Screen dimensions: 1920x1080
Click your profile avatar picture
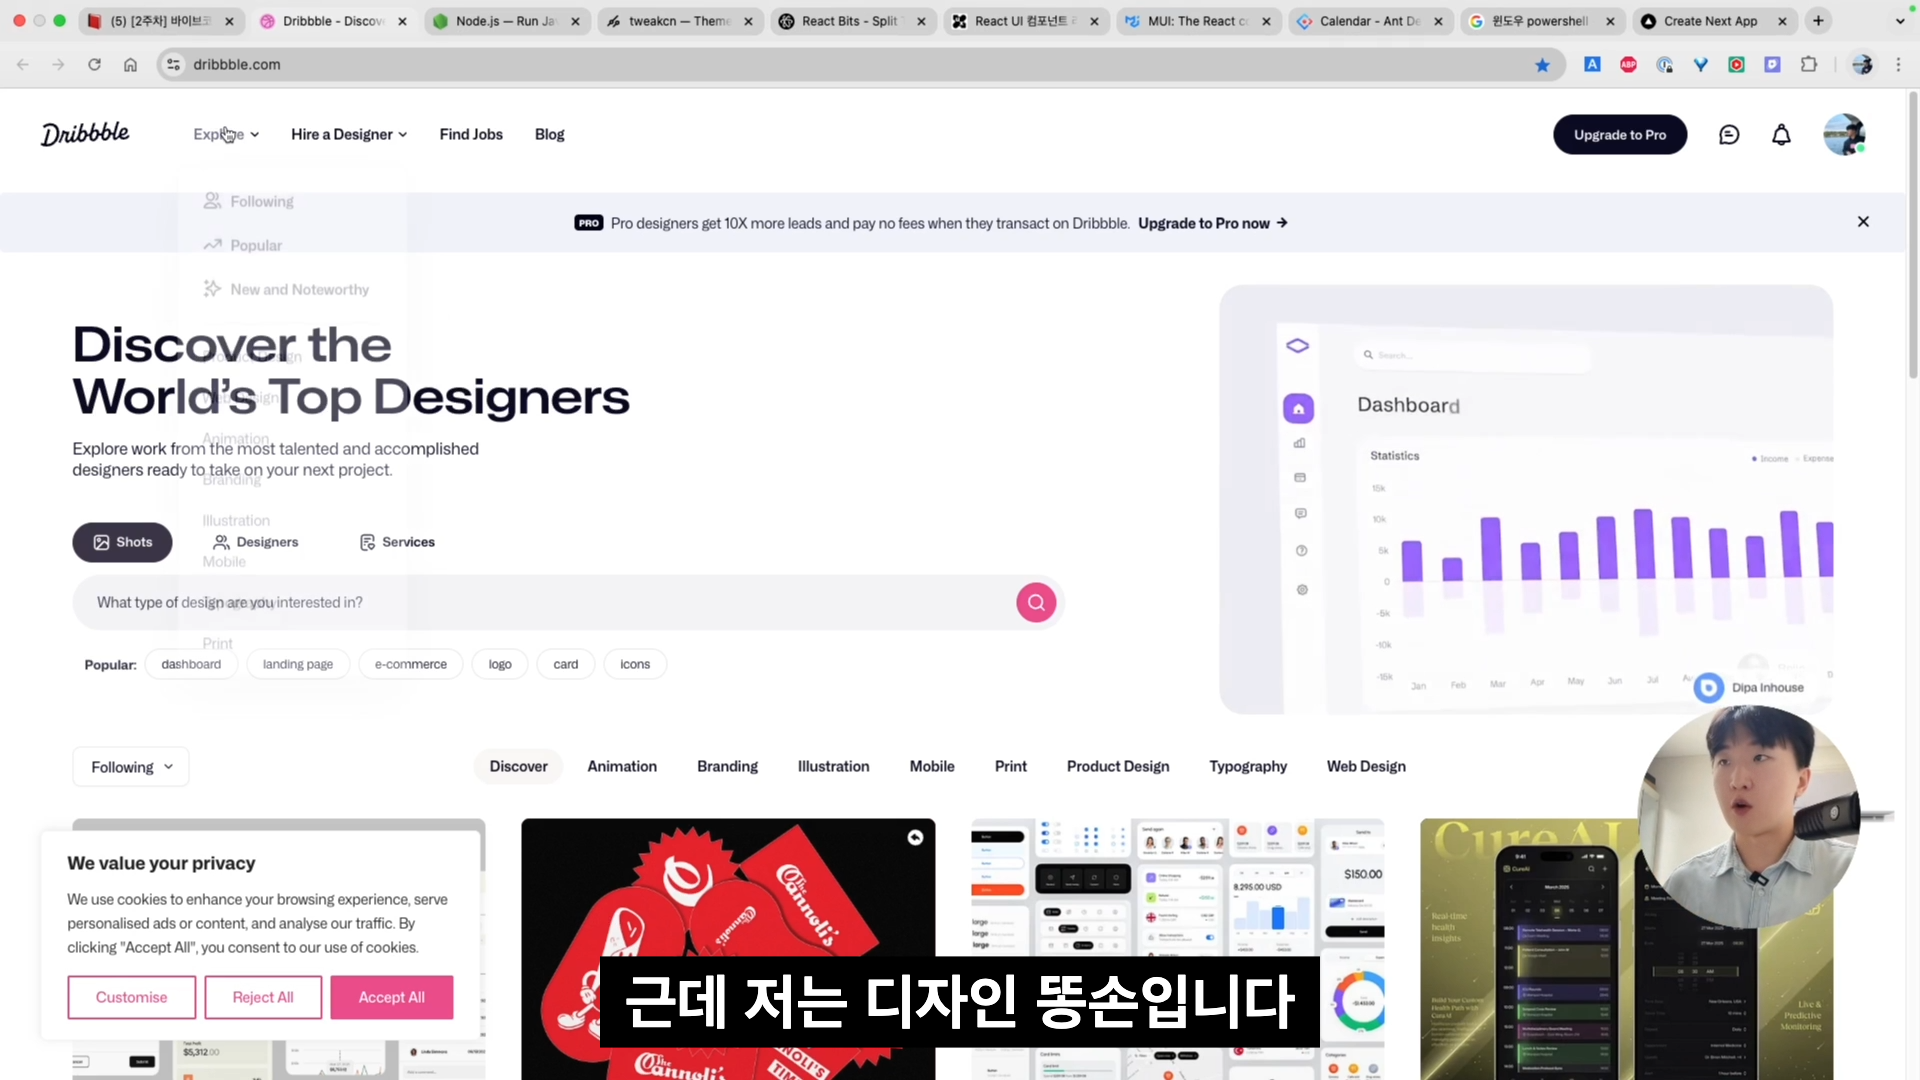pos(1845,134)
